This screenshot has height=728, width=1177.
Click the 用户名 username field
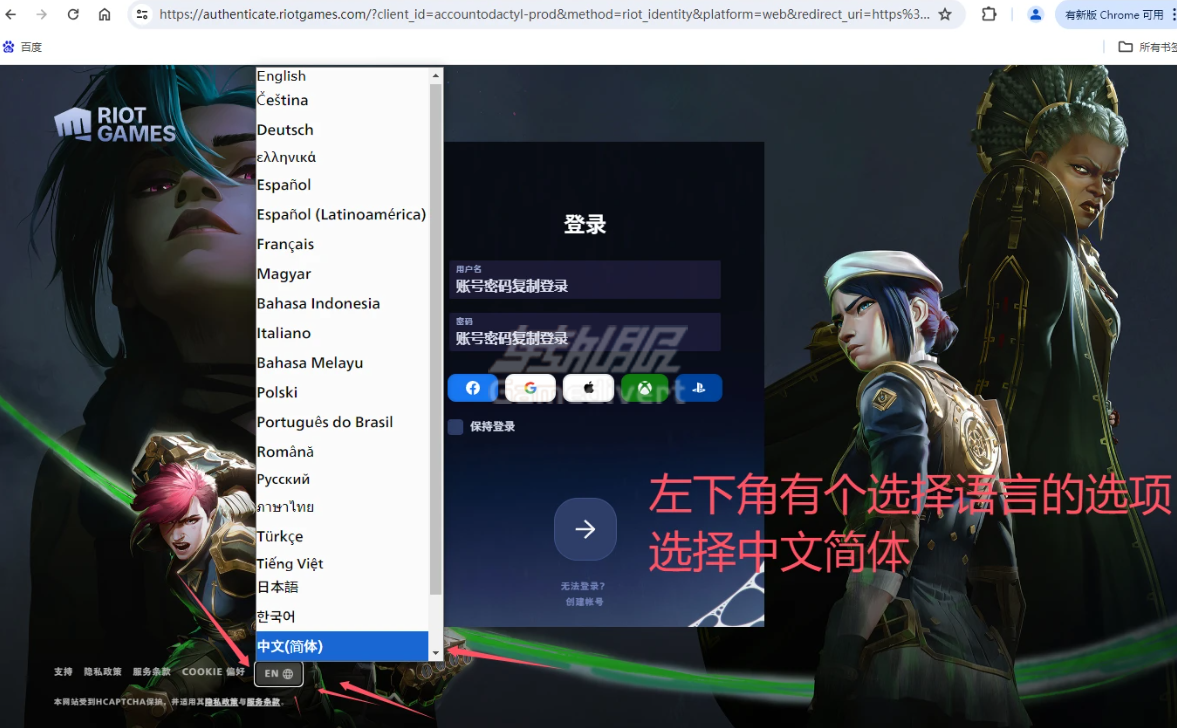(x=585, y=279)
